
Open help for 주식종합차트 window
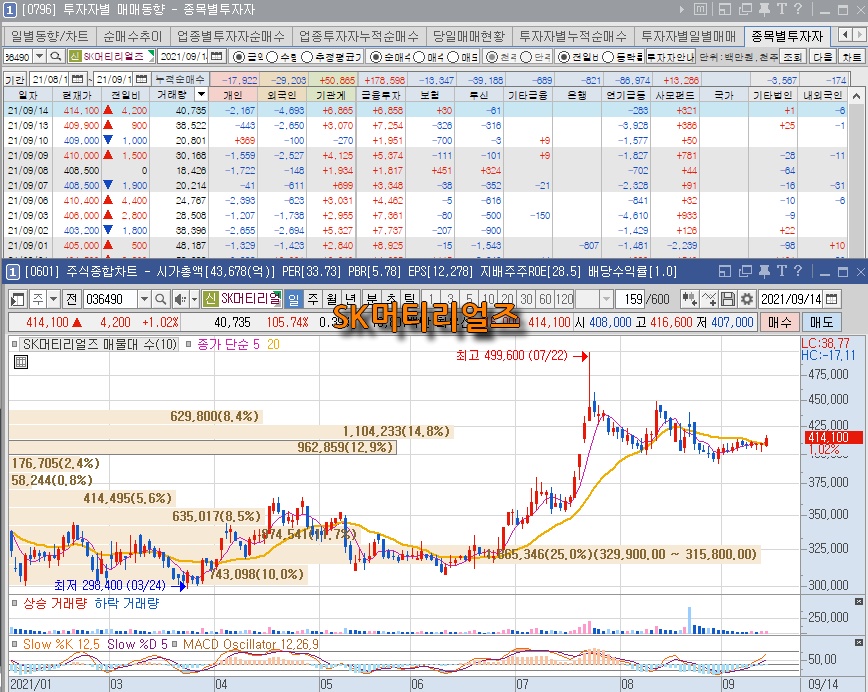[x=798, y=271]
